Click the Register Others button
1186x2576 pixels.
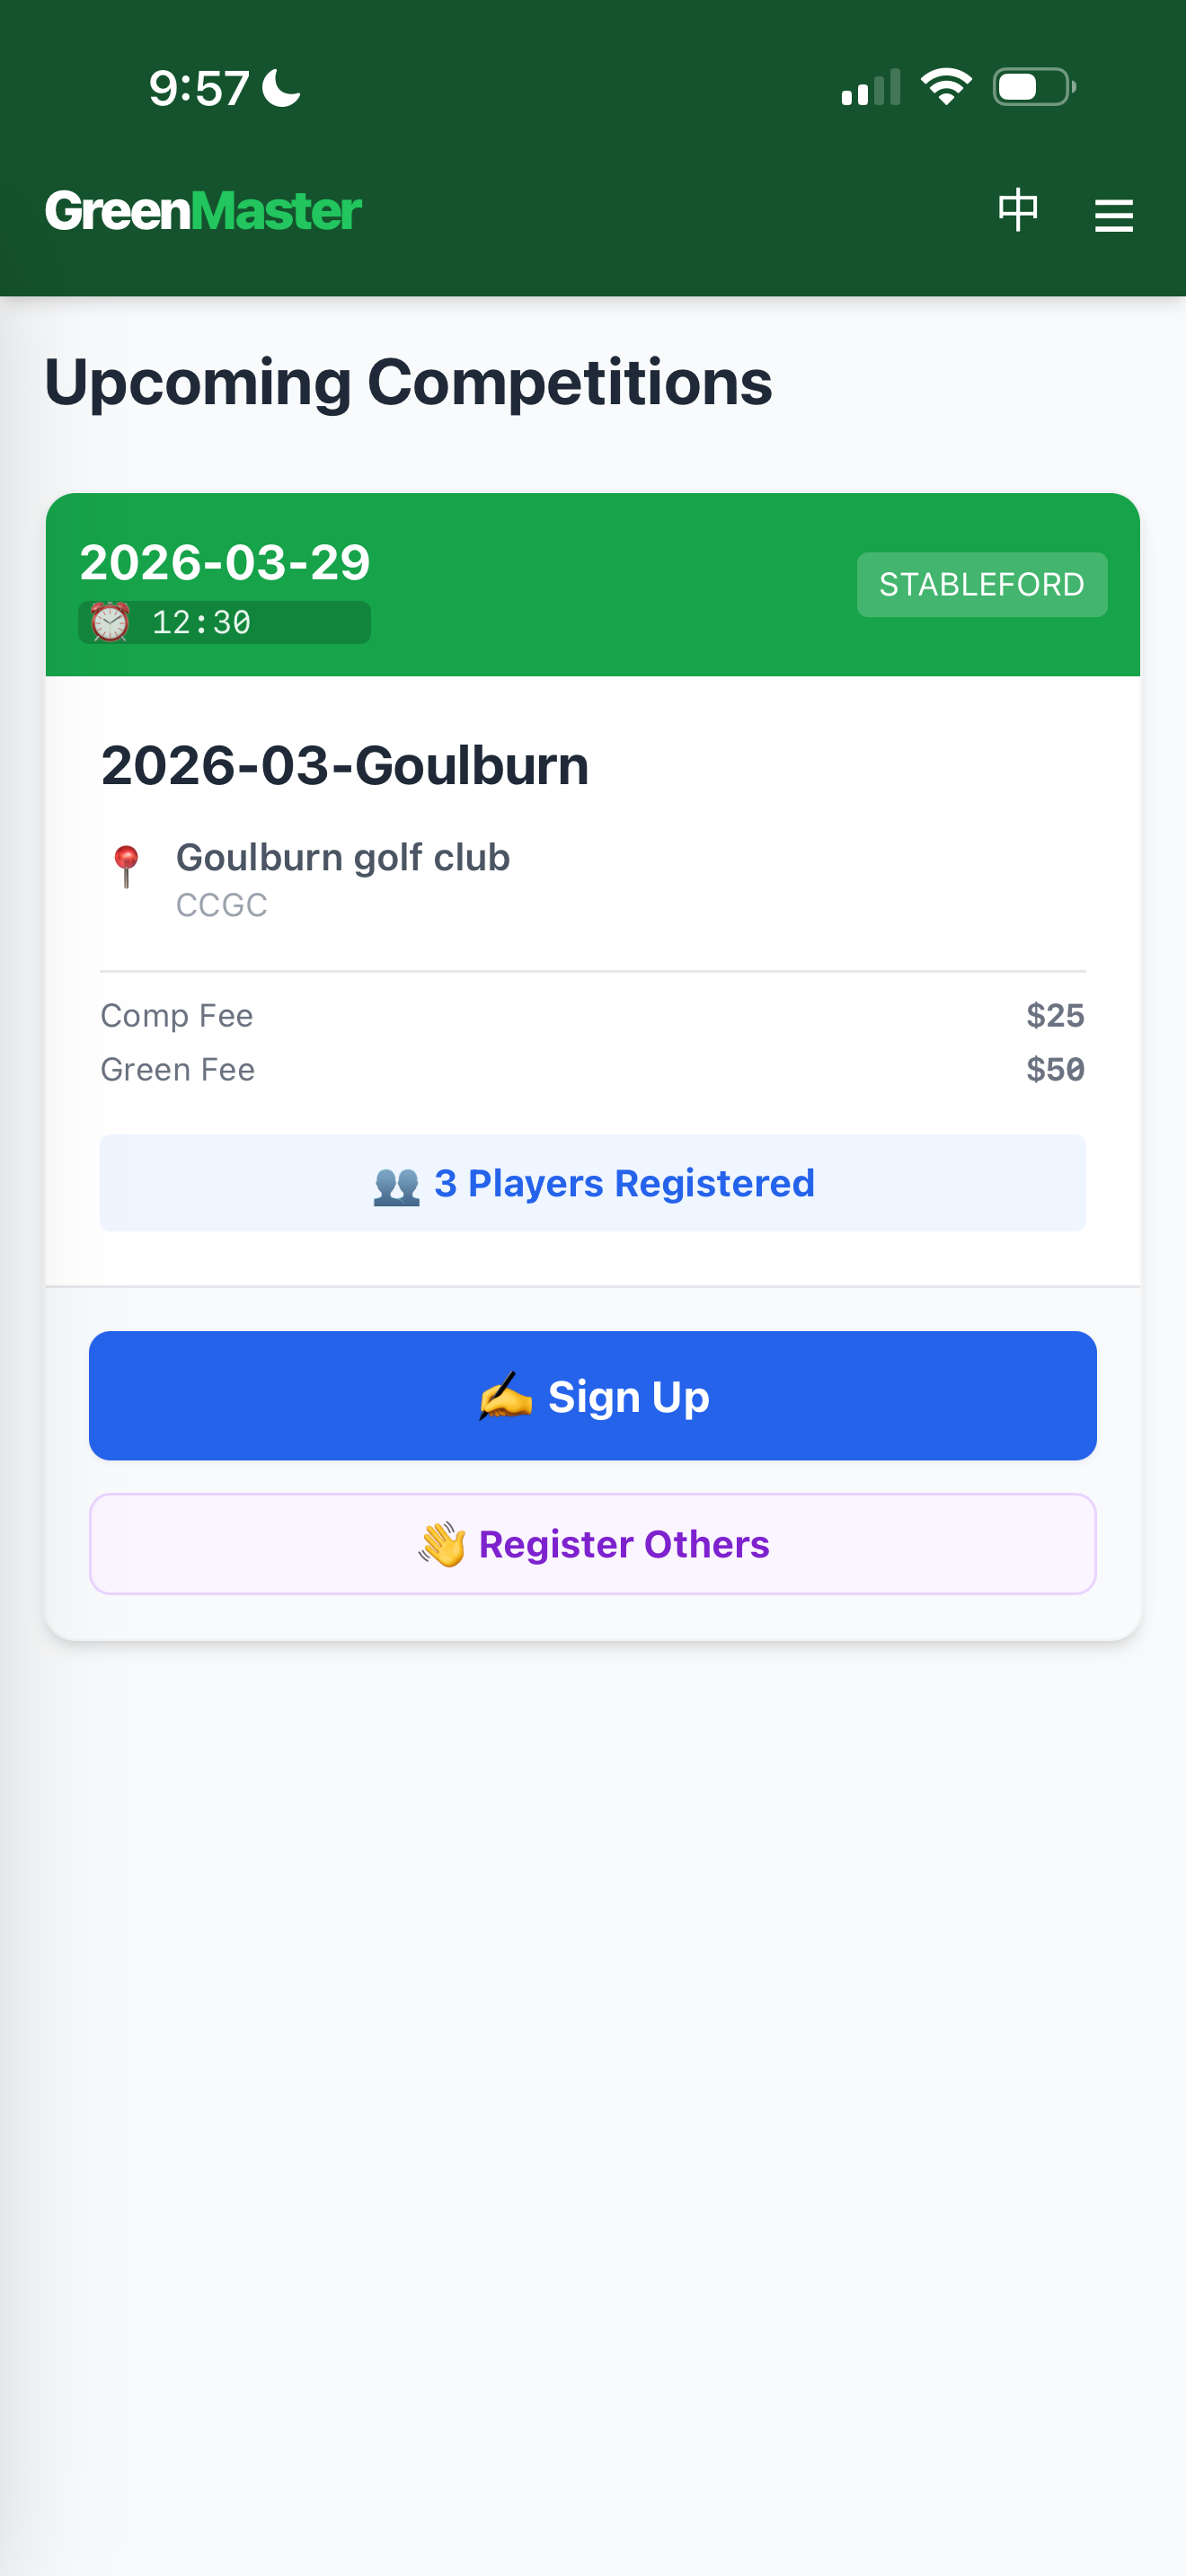pyautogui.click(x=593, y=1544)
